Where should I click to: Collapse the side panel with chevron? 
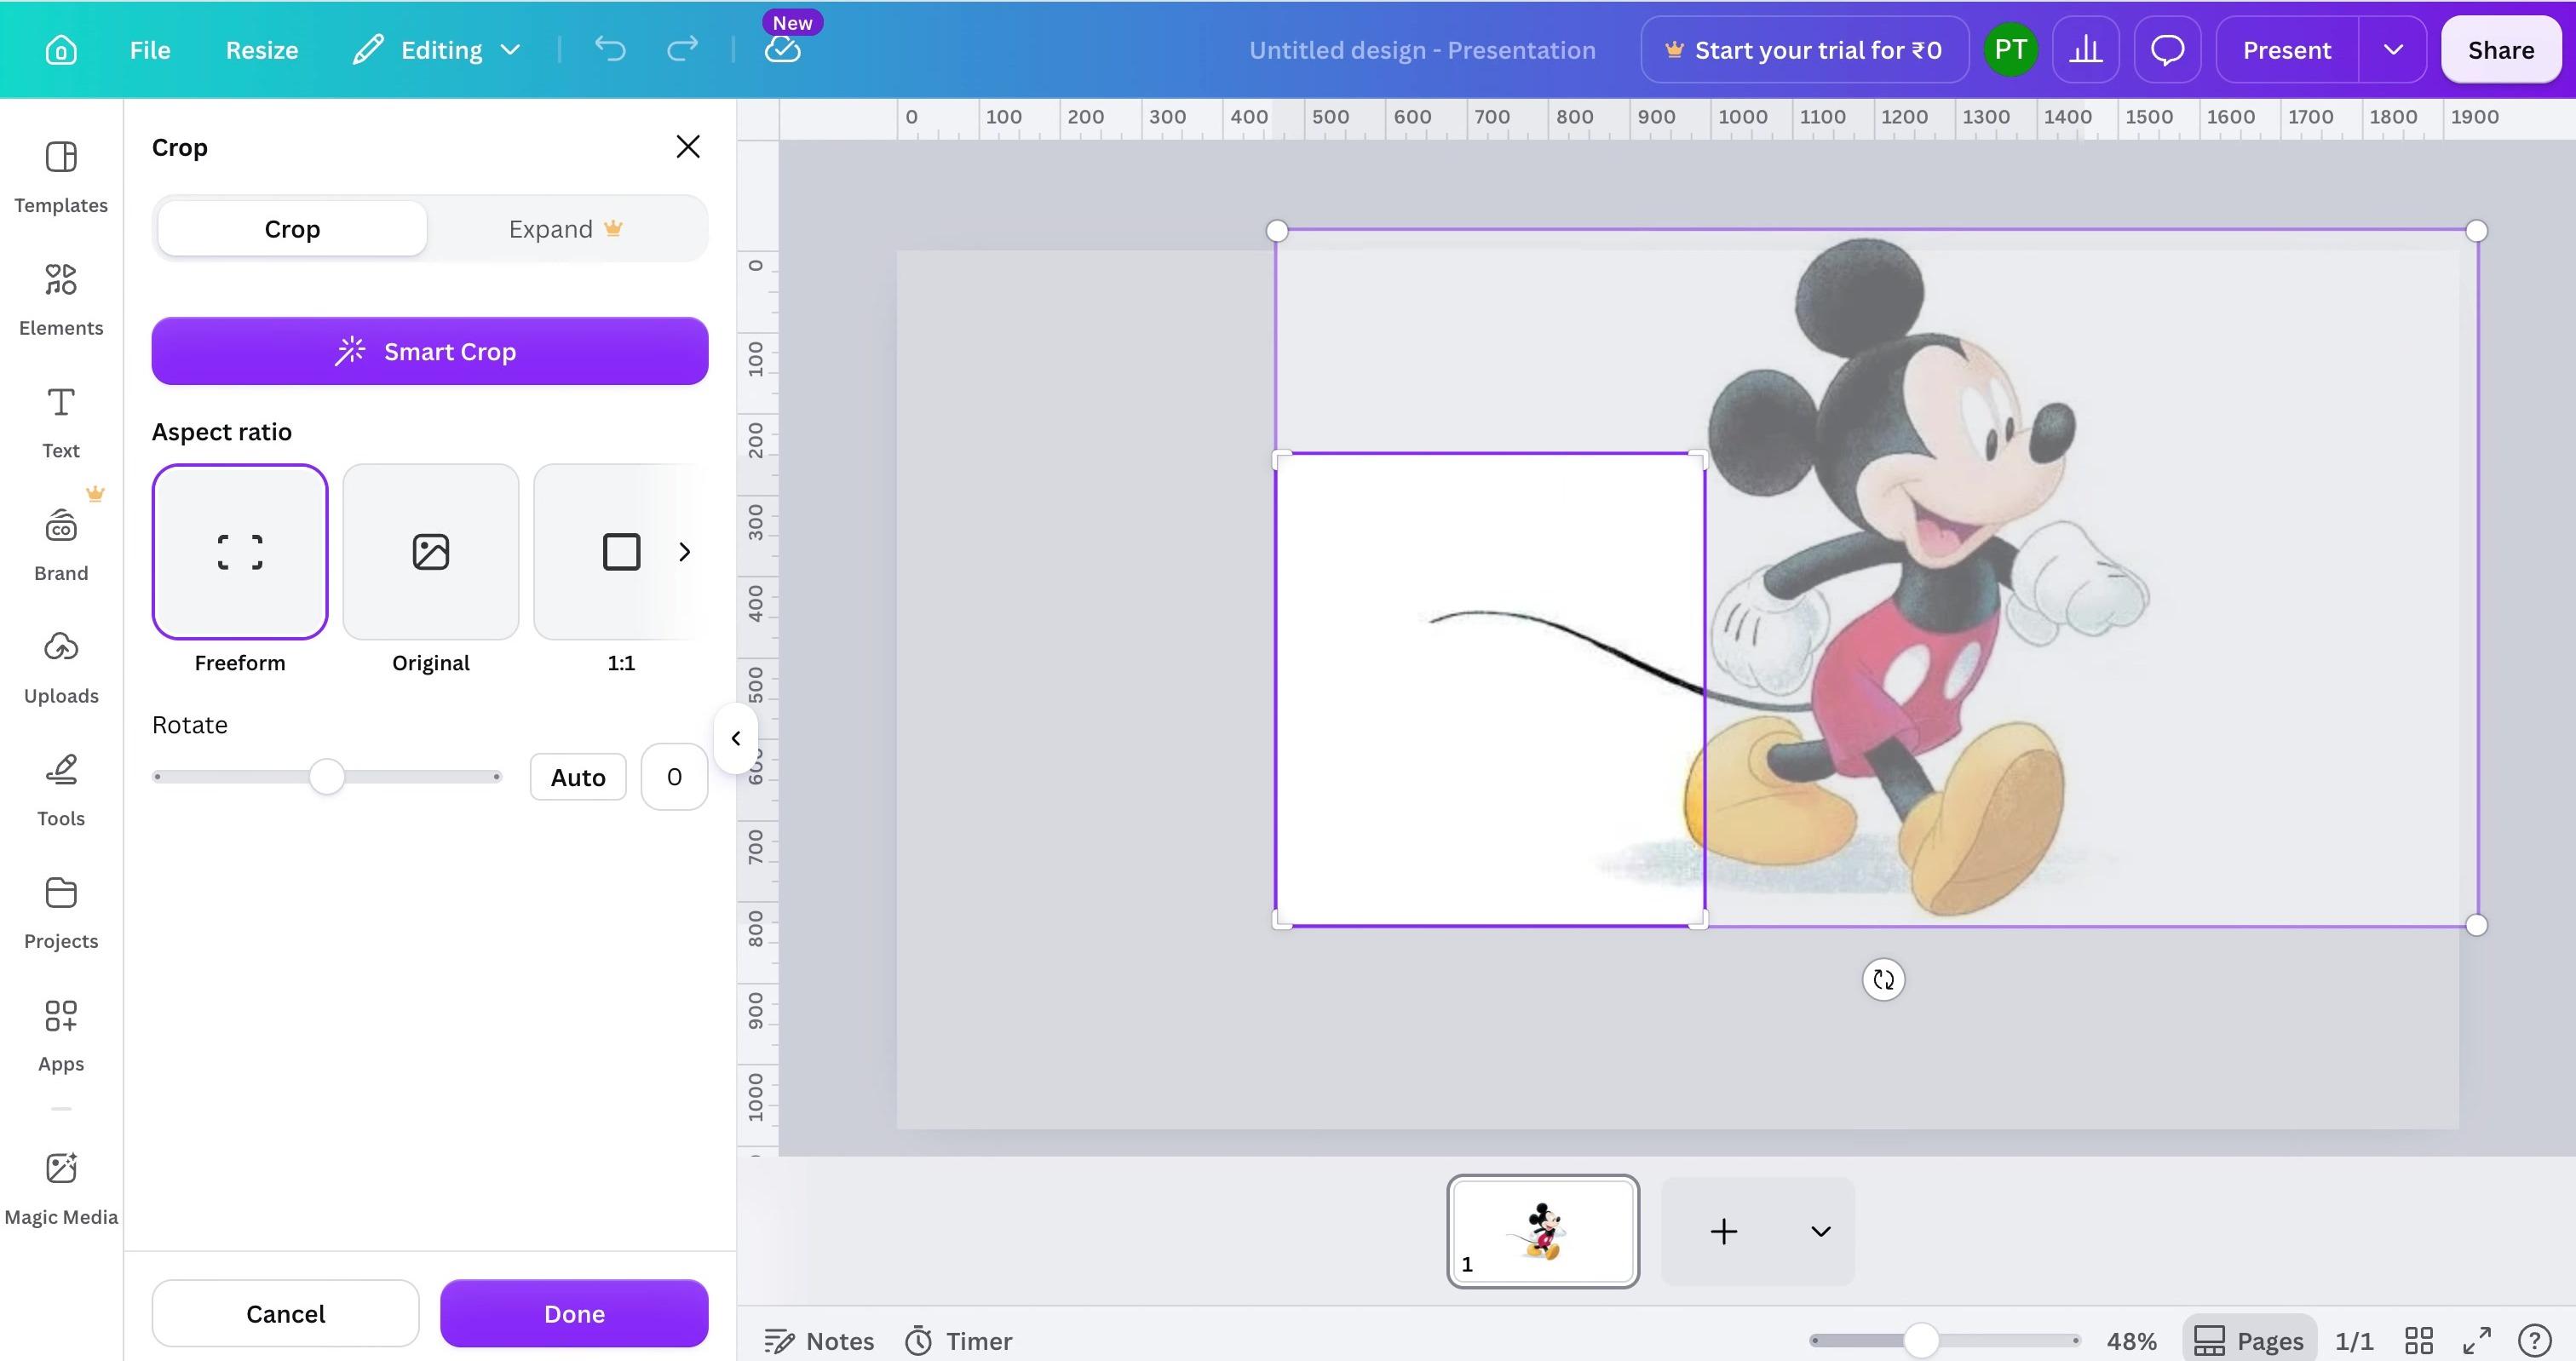click(x=736, y=738)
